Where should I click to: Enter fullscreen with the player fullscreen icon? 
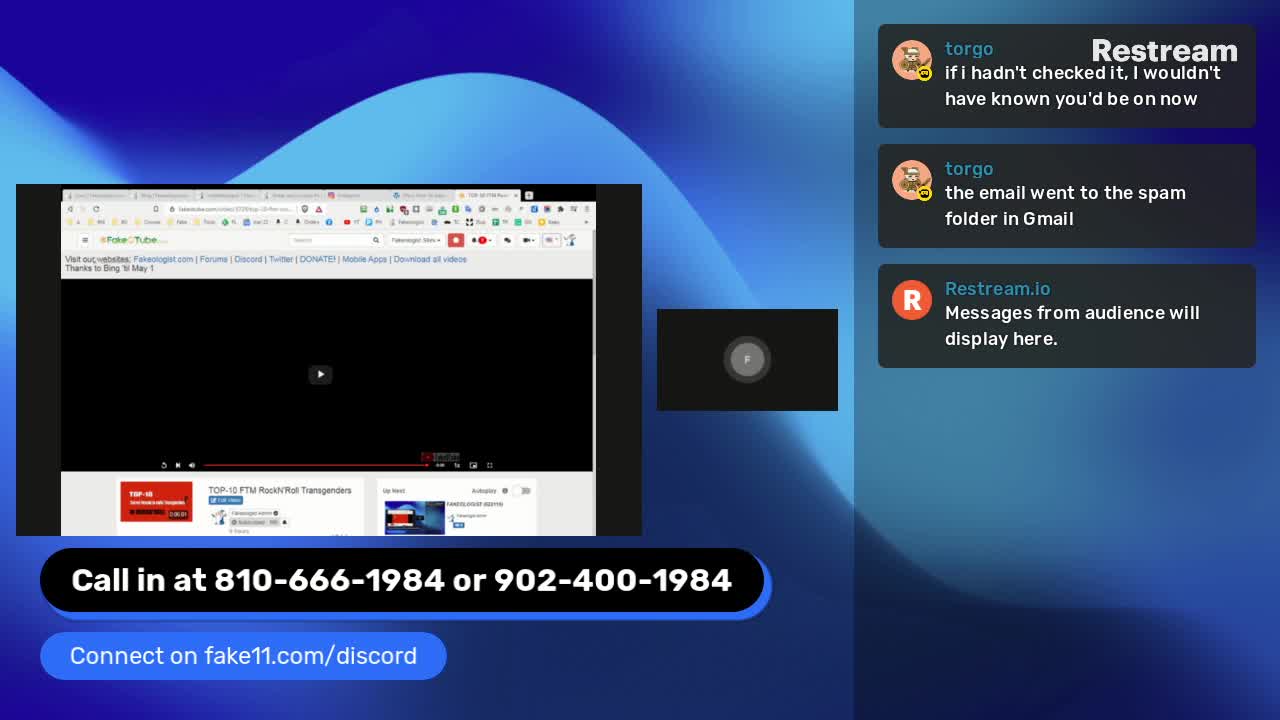pos(490,465)
